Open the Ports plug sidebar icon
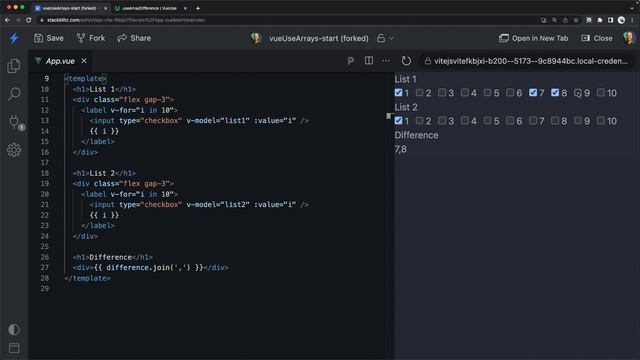This screenshot has height=360, width=640. click(x=14, y=122)
